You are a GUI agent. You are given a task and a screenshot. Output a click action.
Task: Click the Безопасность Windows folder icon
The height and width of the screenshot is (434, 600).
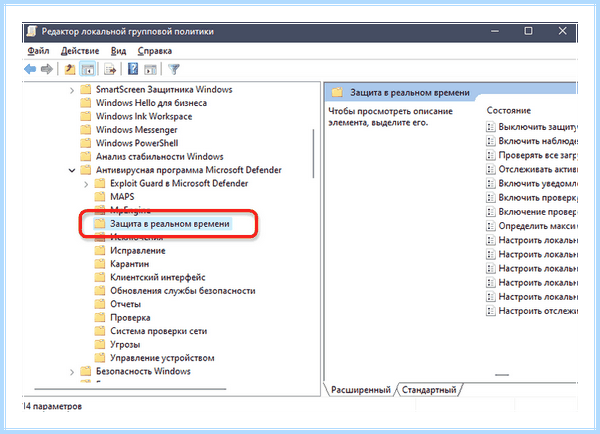click(86, 371)
